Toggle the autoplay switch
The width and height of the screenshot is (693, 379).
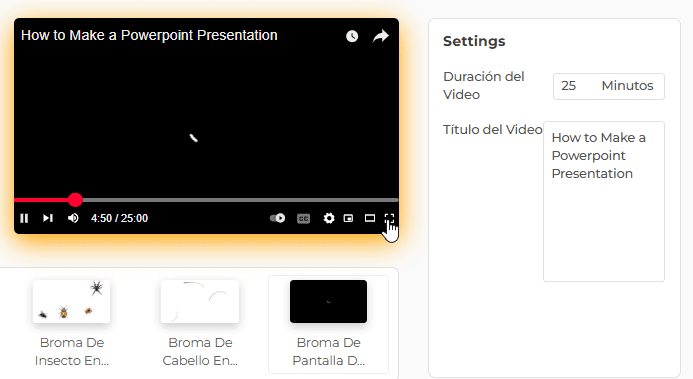point(278,218)
